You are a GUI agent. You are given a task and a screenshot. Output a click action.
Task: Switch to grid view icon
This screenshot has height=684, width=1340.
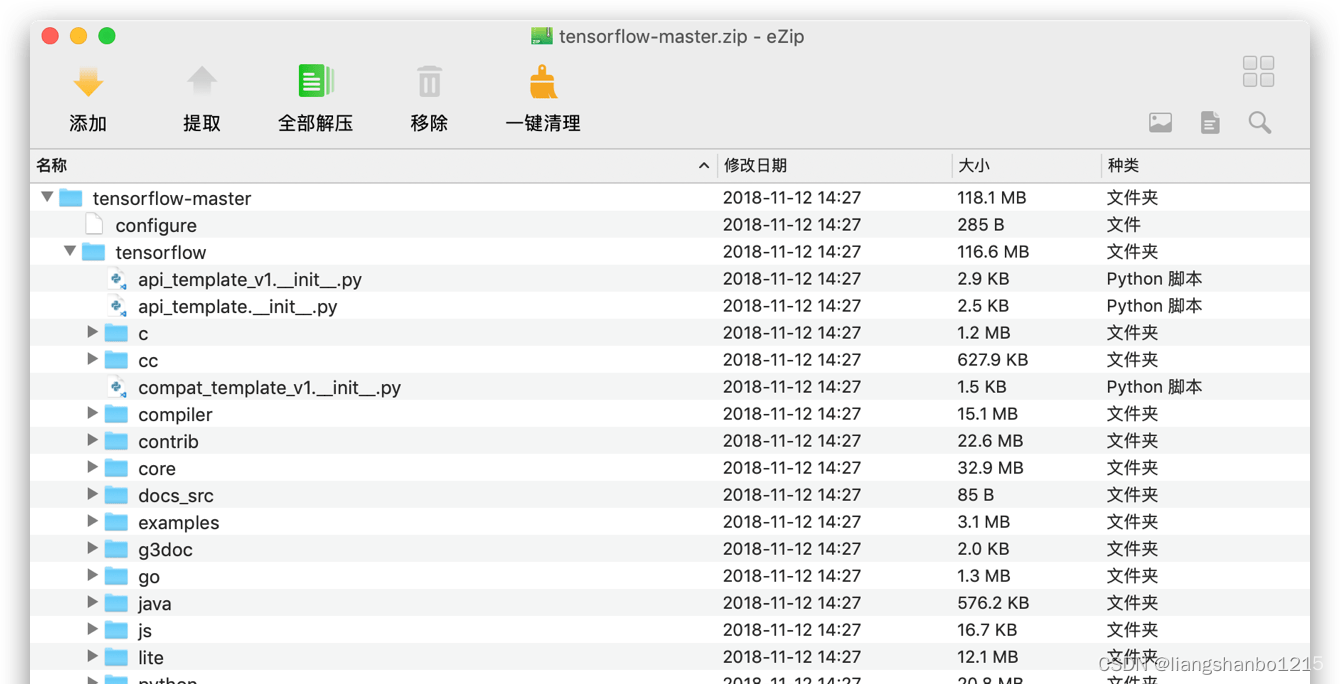tap(1258, 72)
